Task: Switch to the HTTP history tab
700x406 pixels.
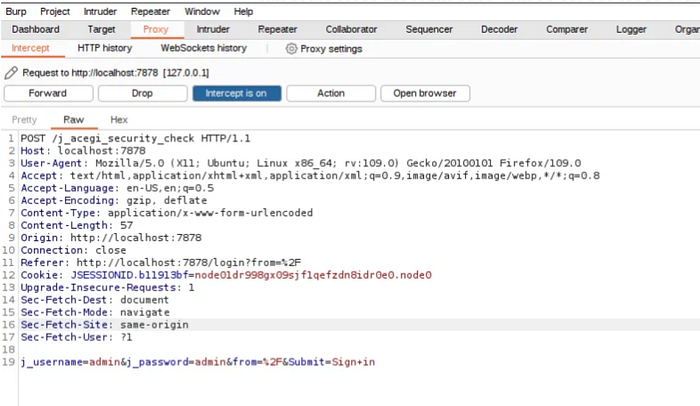Action: 105,48
